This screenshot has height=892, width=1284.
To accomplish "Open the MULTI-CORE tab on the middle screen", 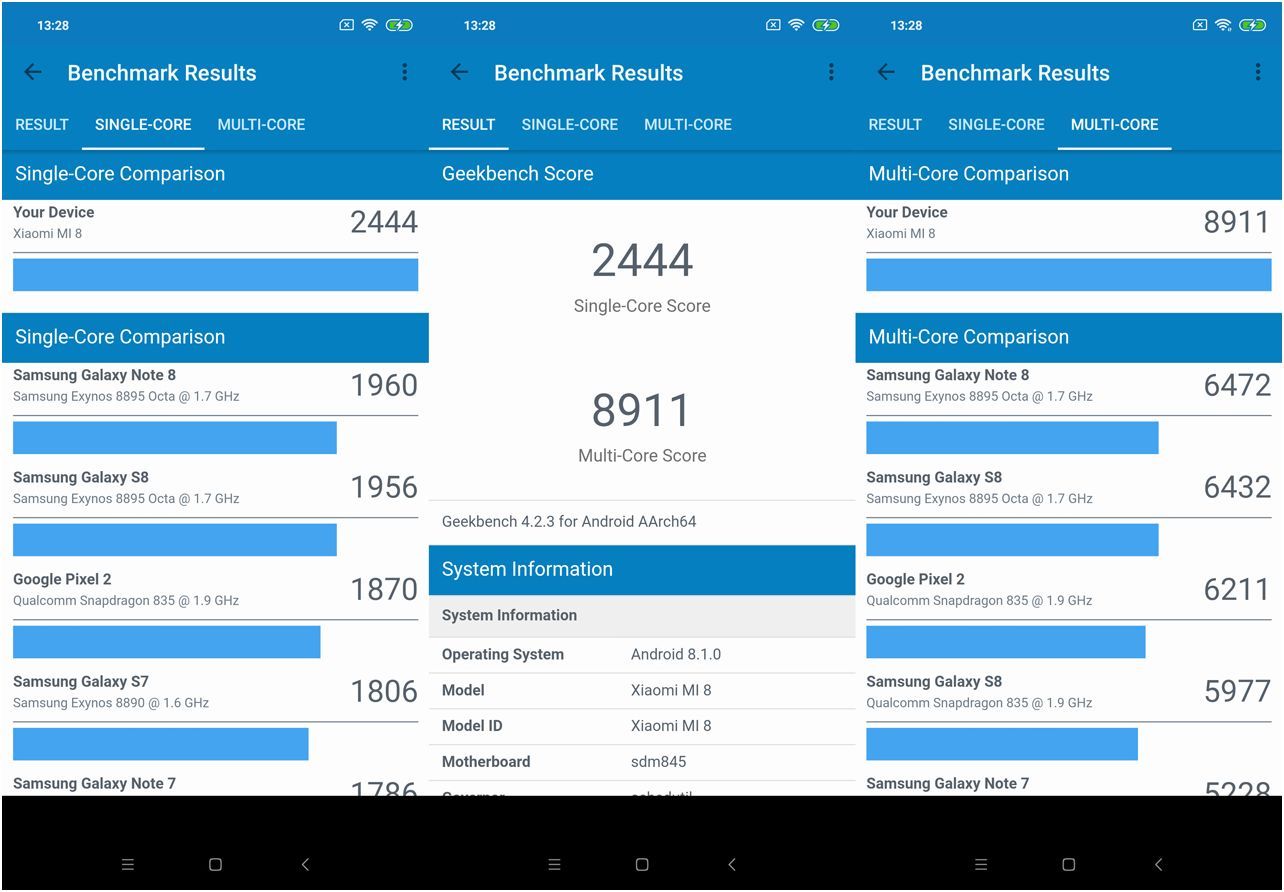I will click(688, 124).
